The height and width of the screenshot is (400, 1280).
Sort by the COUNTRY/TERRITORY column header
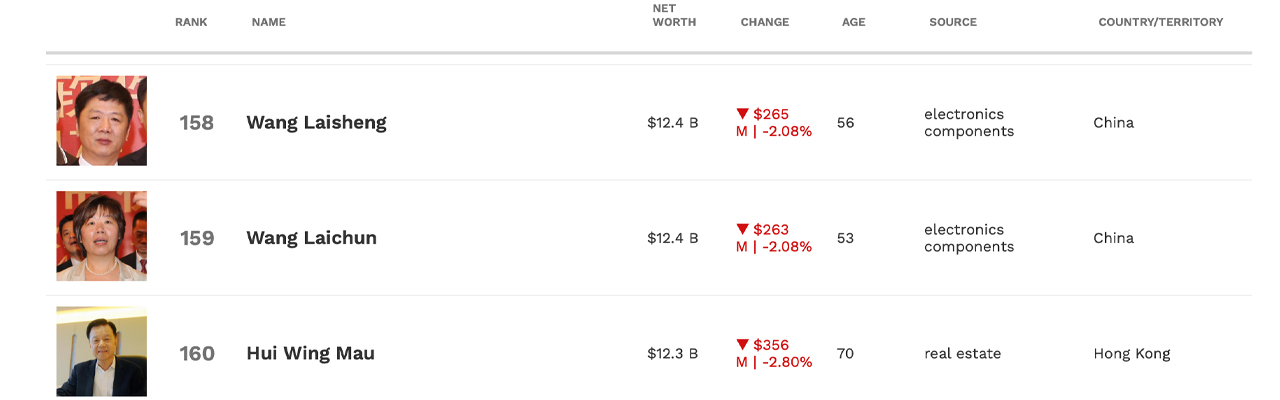pyautogui.click(x=1160, y=22)
